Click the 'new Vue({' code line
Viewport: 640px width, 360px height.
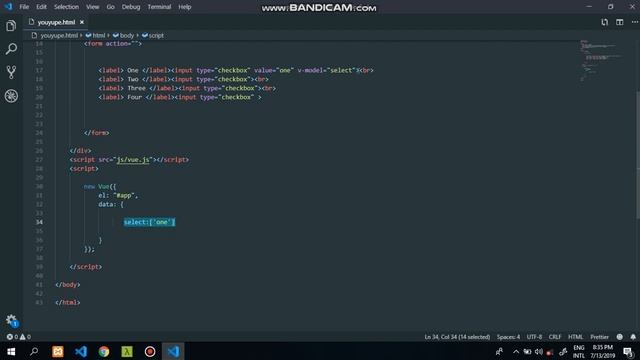coord(100,187)
